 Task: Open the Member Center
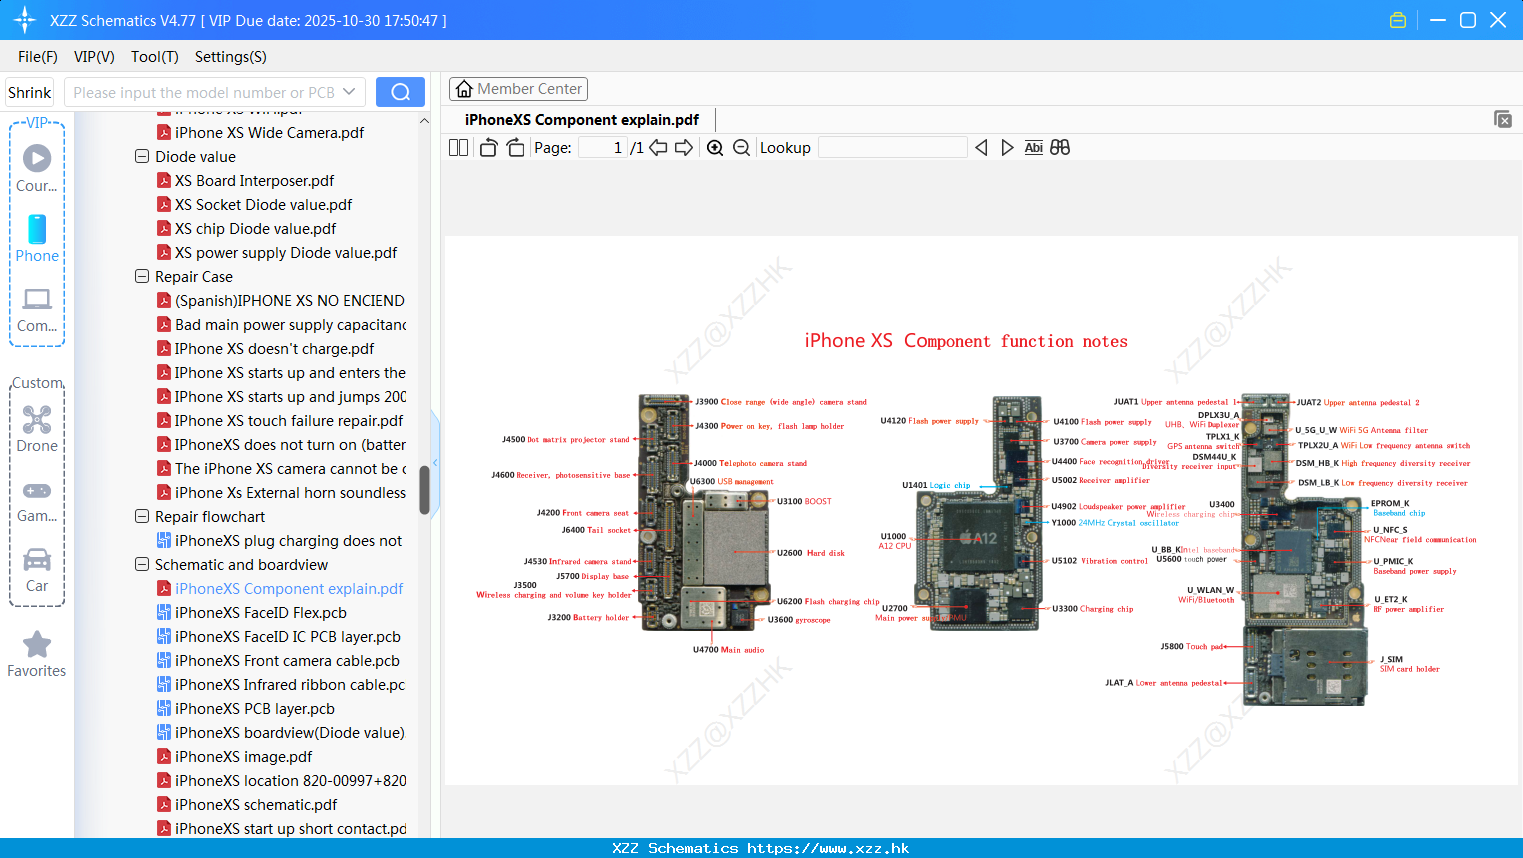click(518, 89)
